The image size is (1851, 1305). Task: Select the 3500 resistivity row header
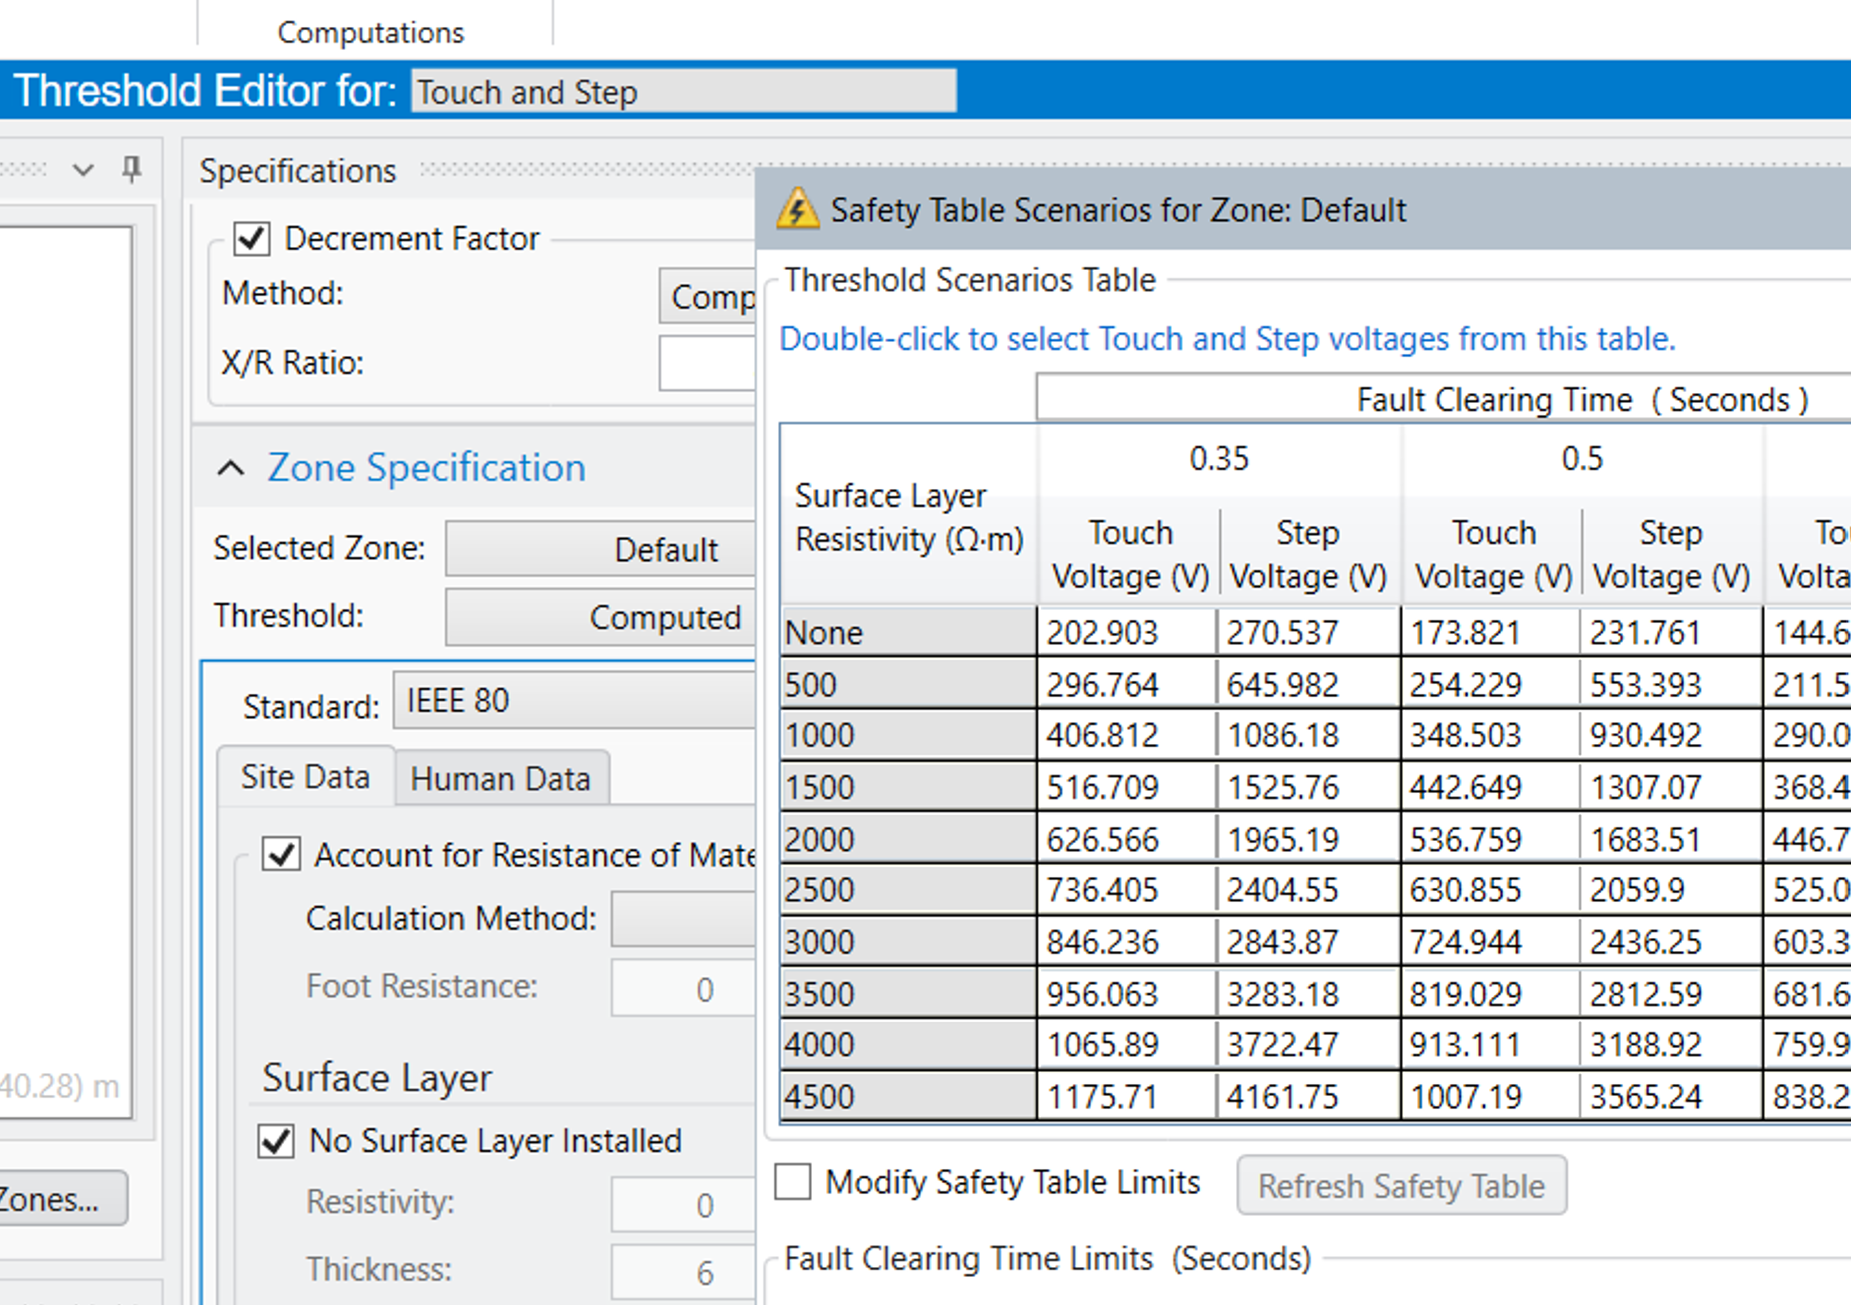coord(909,994)
